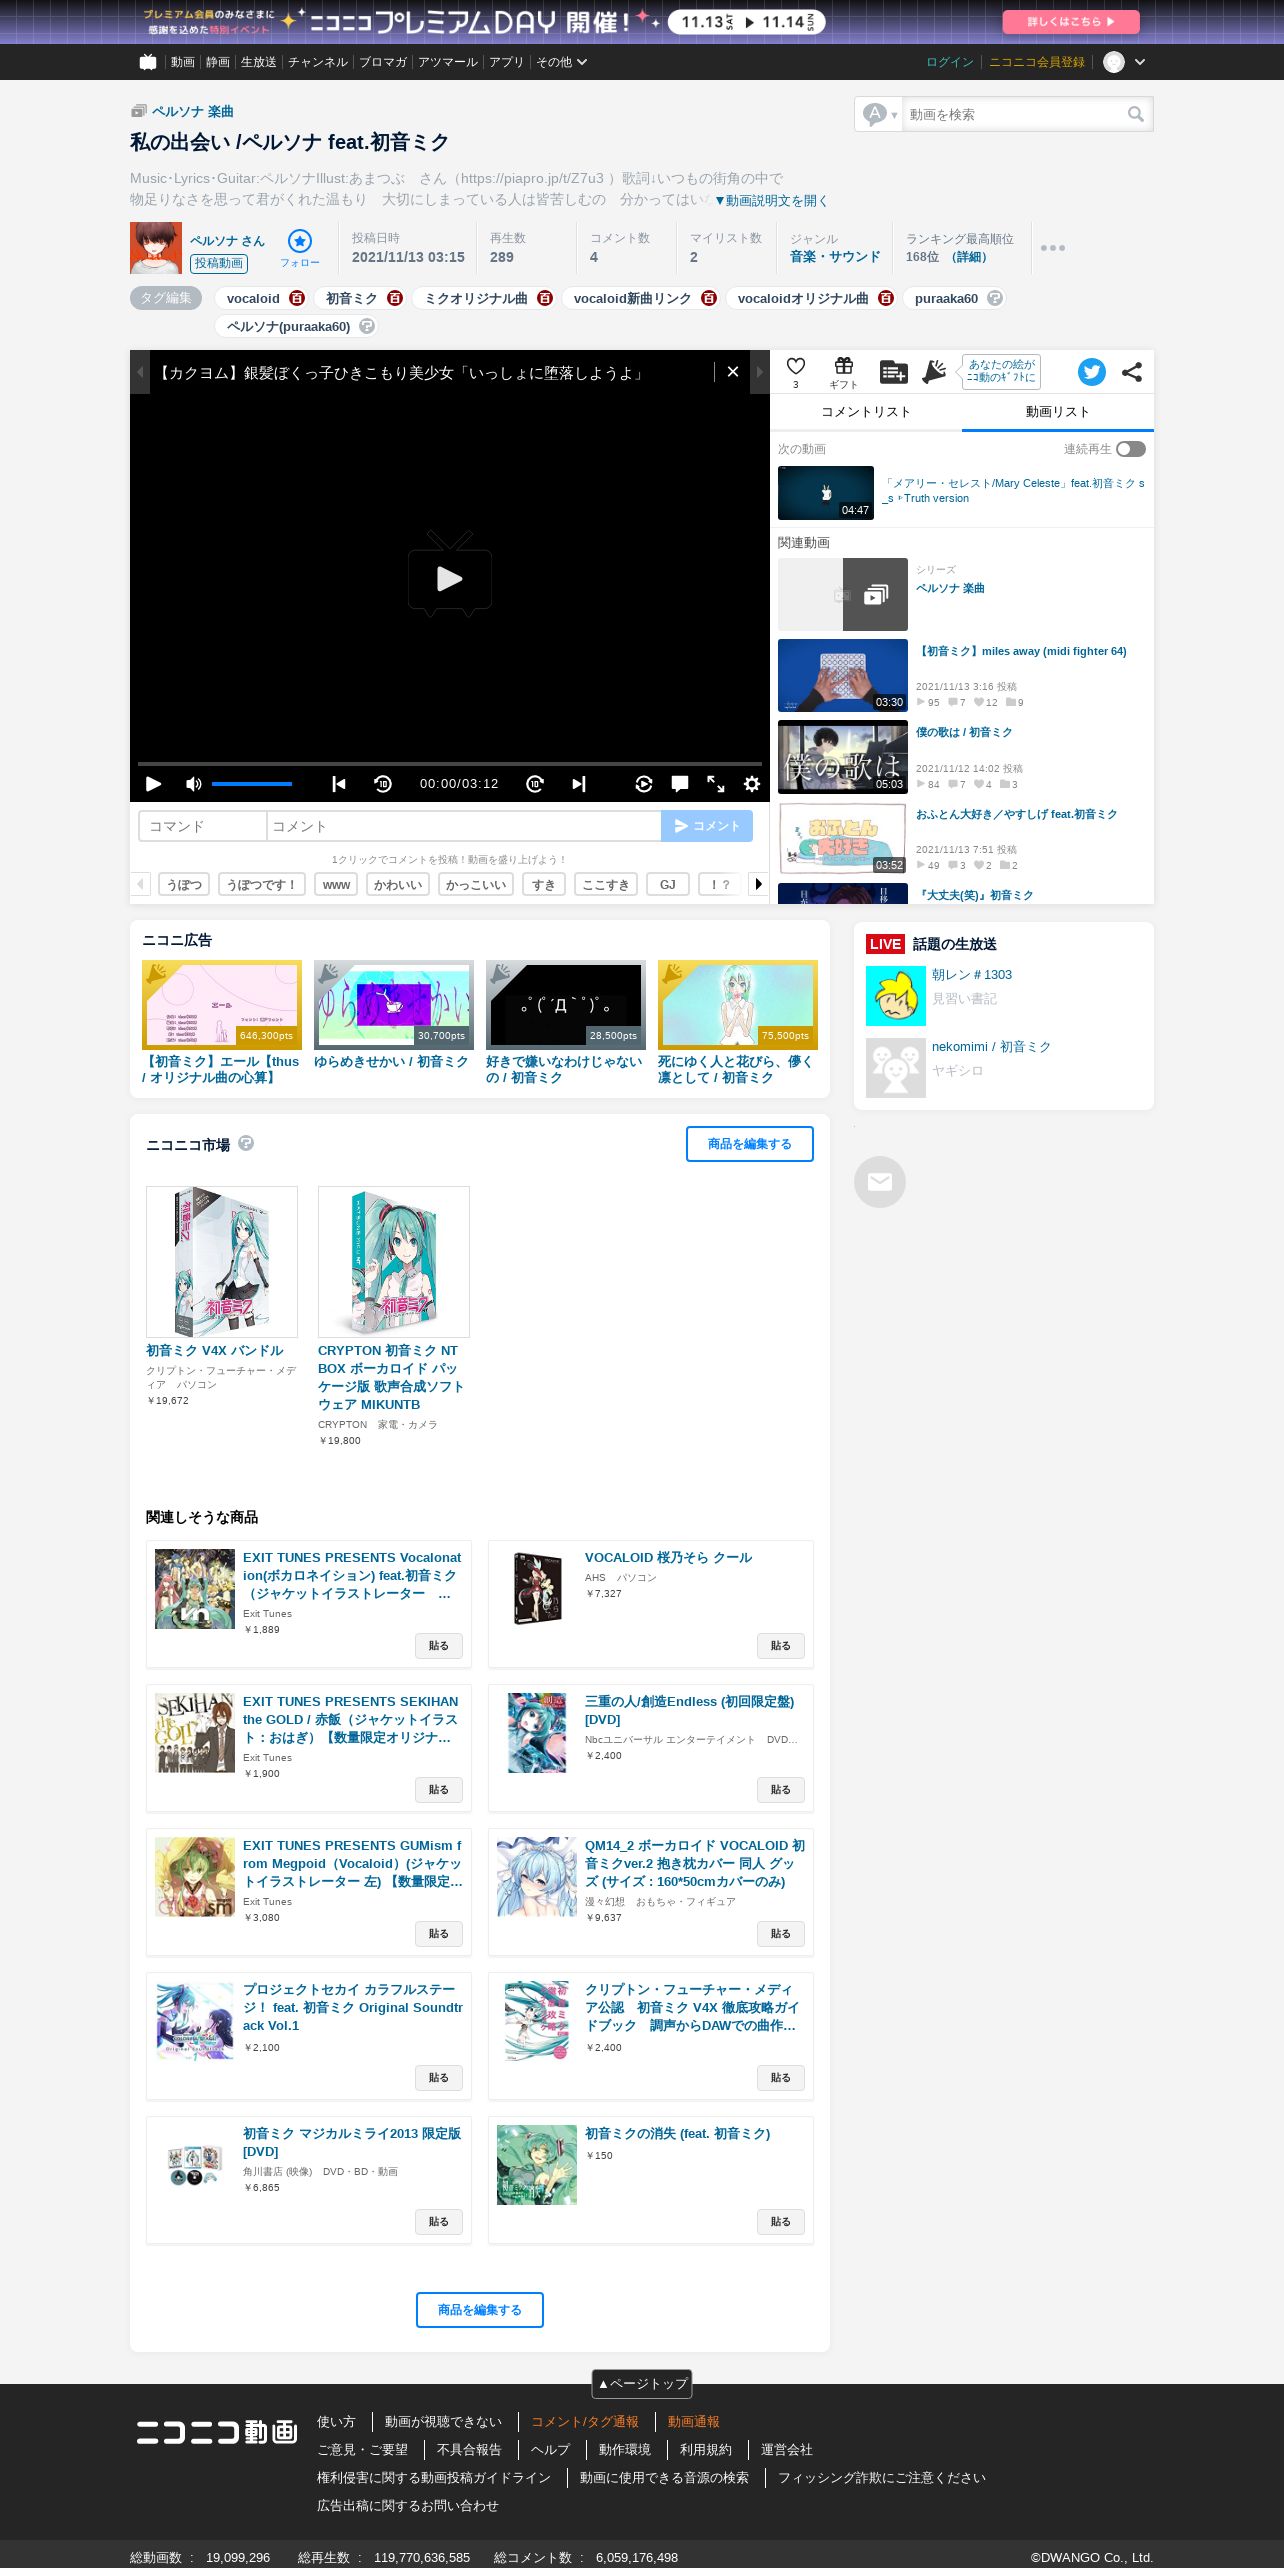Skip to previous video
The height and width of the screenshot is (2568, 1284).
coord(339,784)
